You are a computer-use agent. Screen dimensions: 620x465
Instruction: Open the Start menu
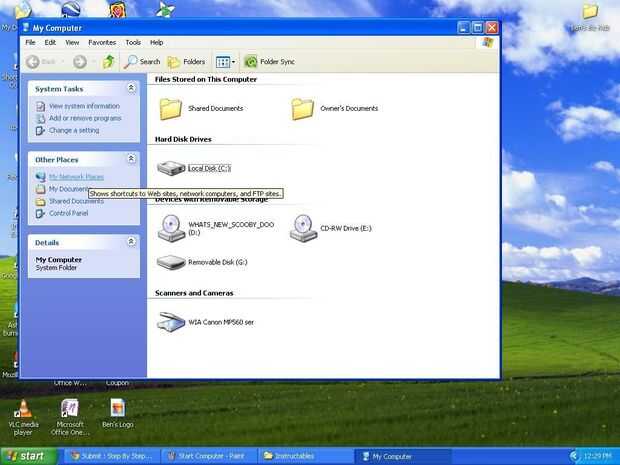[28, 456]
